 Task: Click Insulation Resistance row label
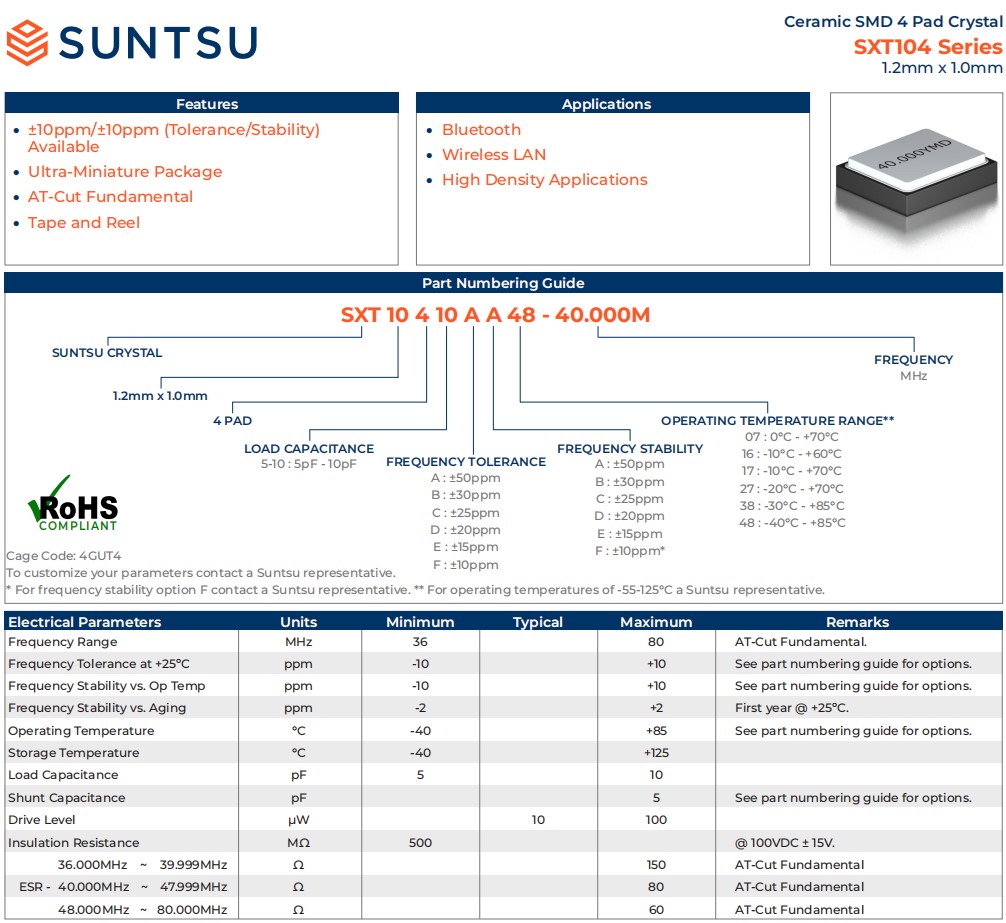click(x=74, y=843)
